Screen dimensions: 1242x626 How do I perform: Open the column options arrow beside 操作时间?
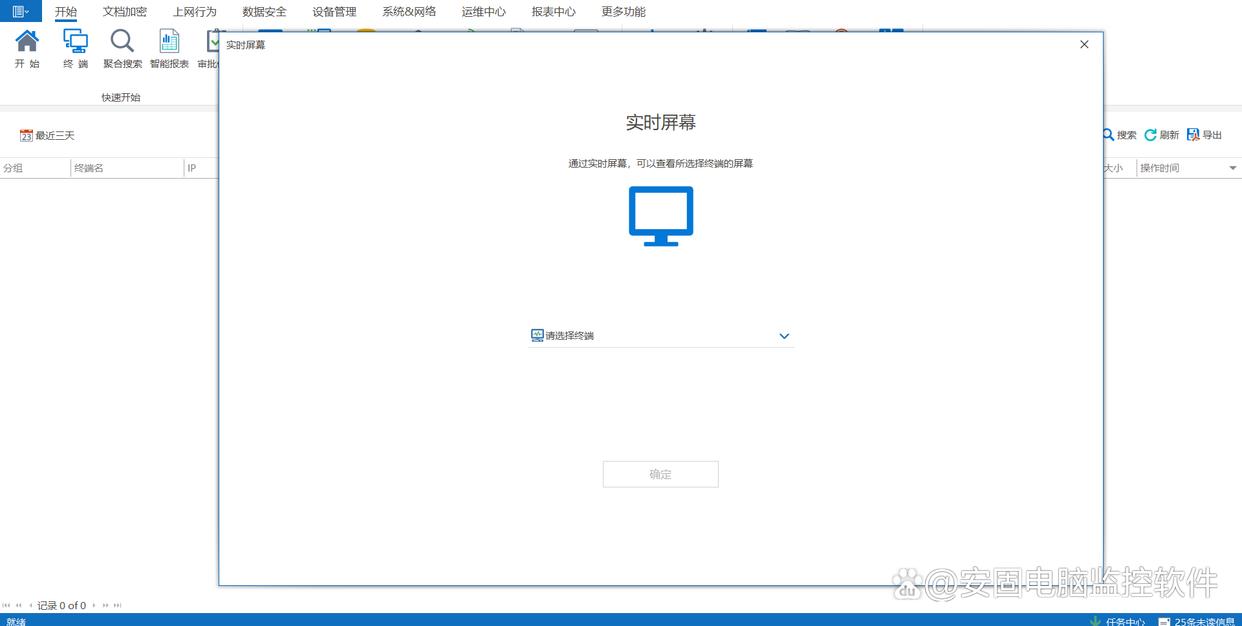[x=1233, y=168]
